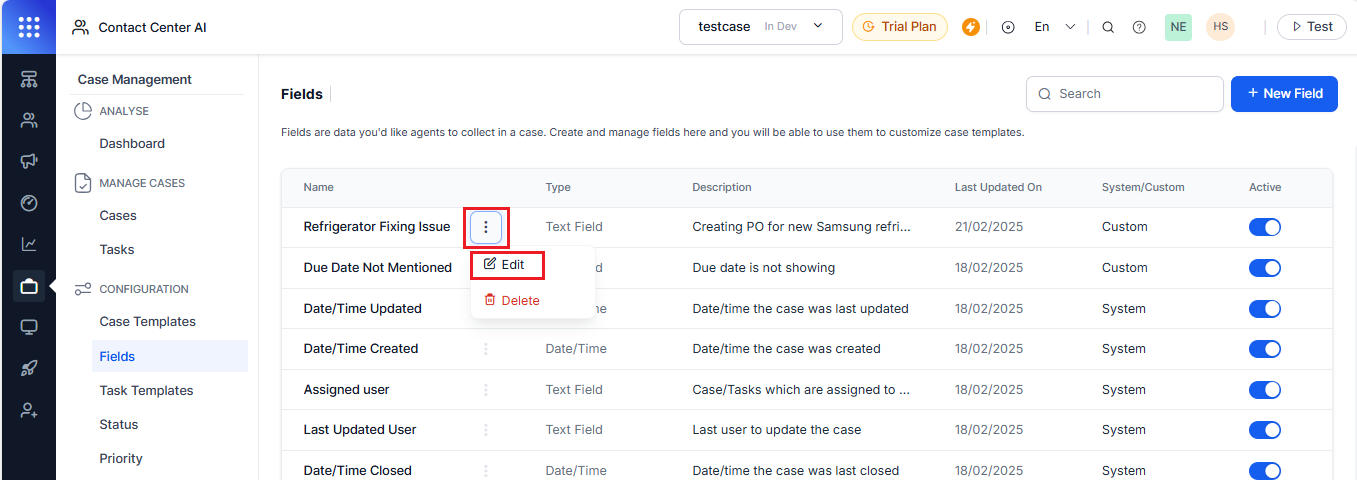
Task: Click the magnifier search icon in top bar
Action: (x=1108, y=27)
